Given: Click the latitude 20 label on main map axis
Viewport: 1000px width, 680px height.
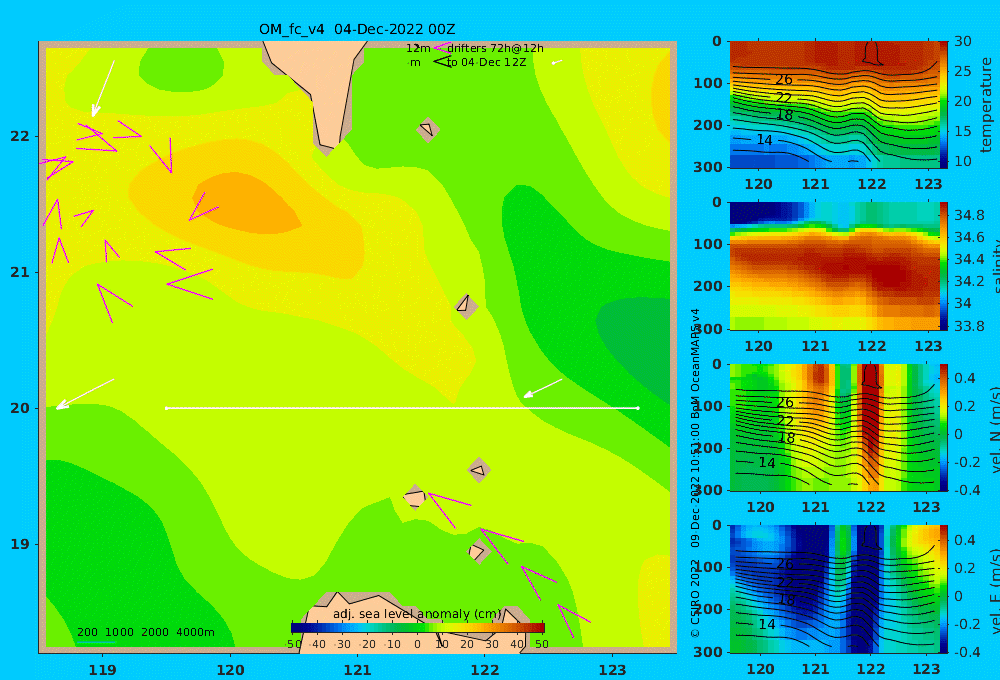Looking at the screenshot, I should pos(20,408).
